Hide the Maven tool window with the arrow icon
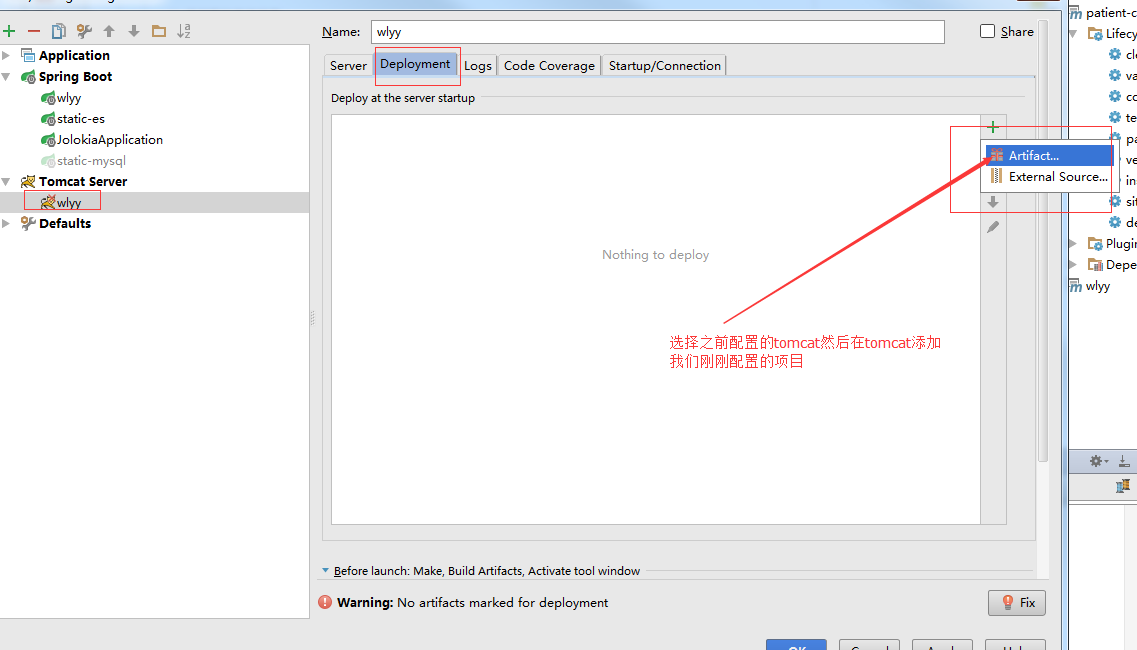The height and width of the screenshot is (650, 1137). (1123, 461)
